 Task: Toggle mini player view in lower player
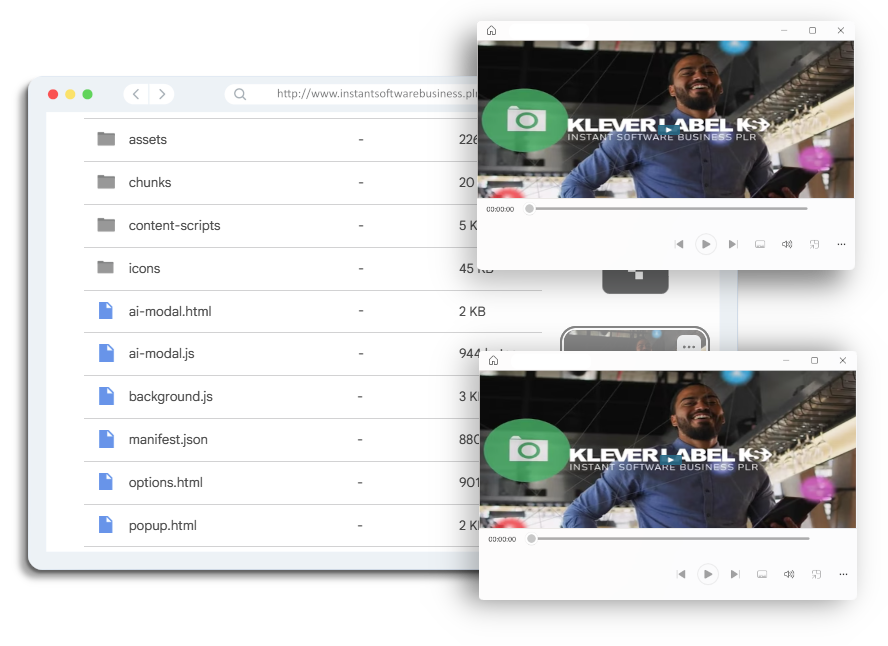[816, 574]
